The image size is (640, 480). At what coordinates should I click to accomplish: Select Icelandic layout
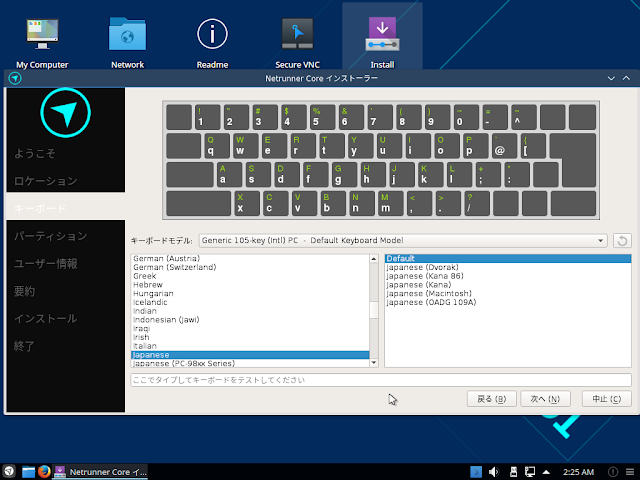click(250, 302)
